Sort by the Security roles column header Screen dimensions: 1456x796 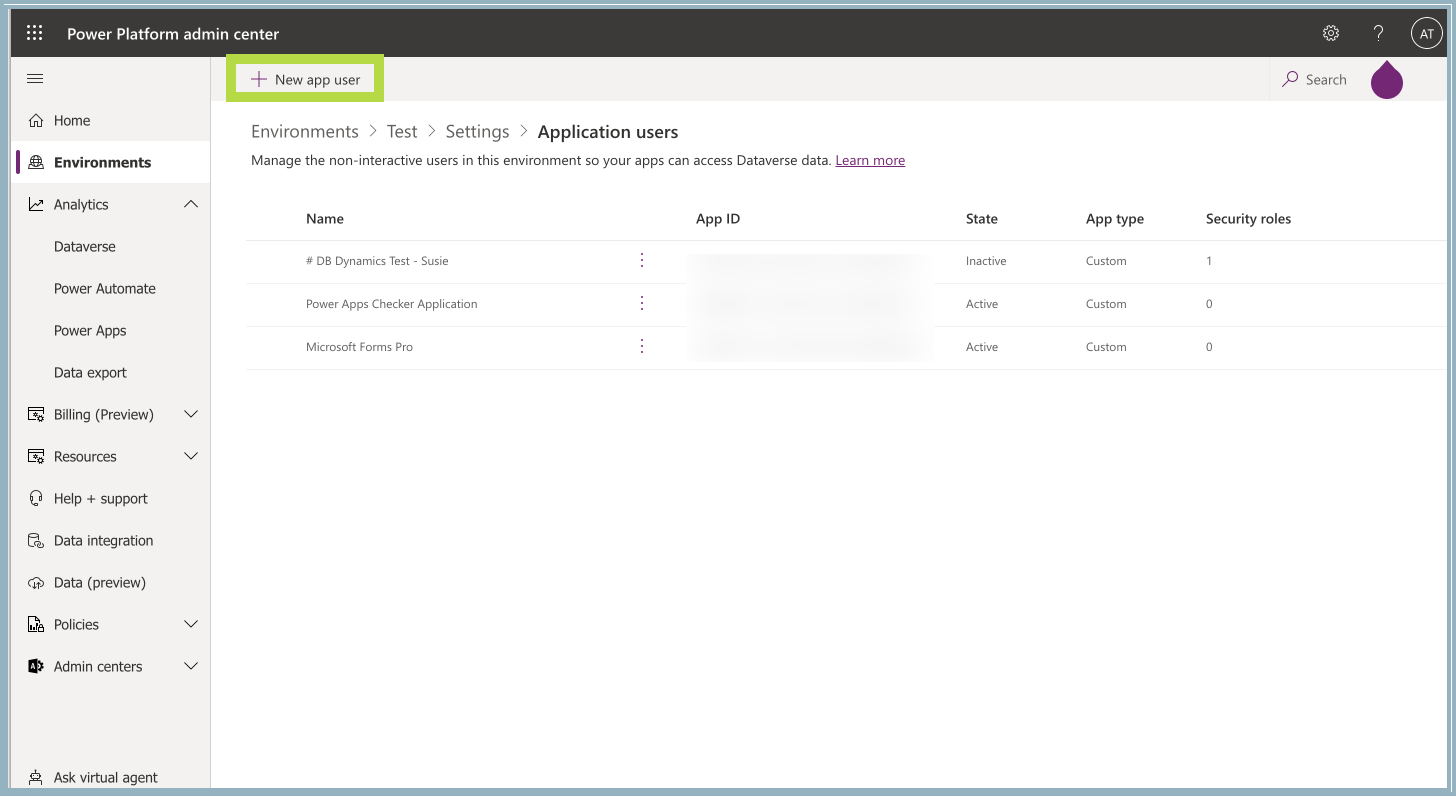tap(1248, 219)
